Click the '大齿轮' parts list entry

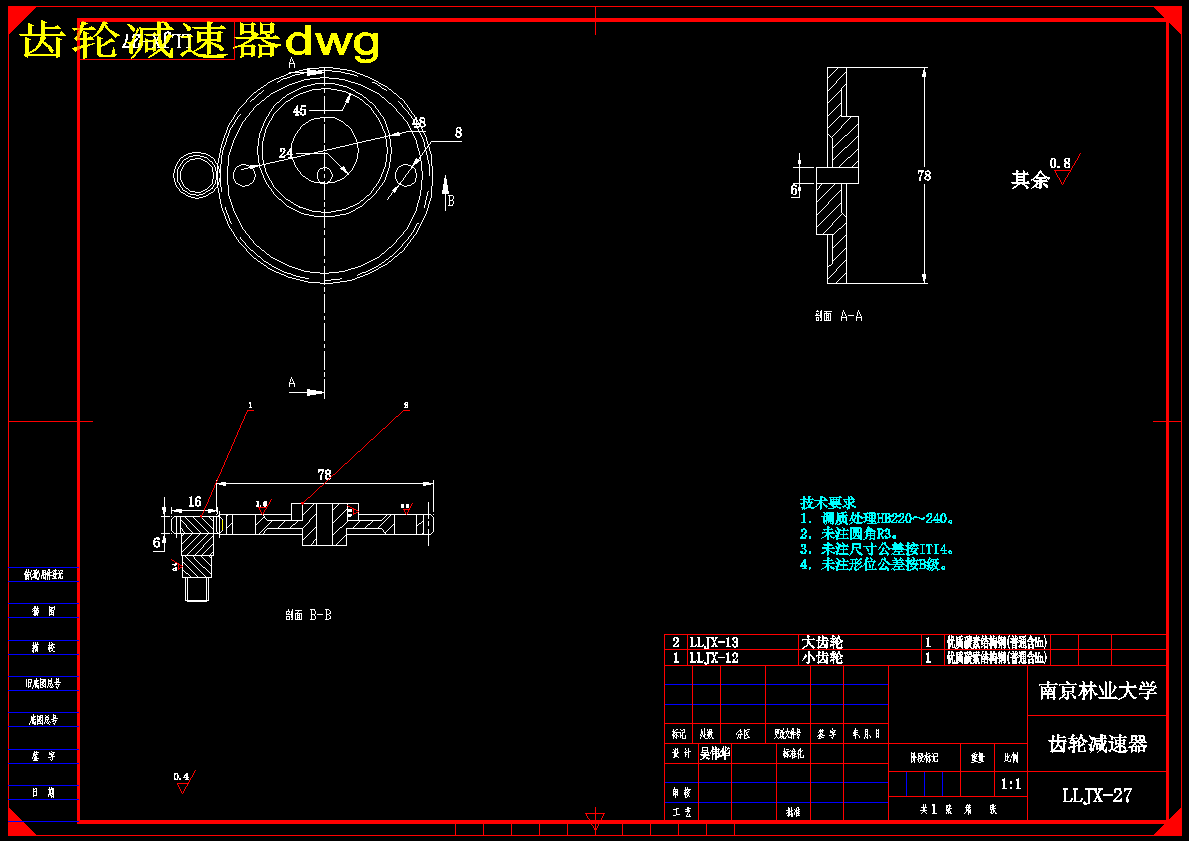(x=822, y=642)
